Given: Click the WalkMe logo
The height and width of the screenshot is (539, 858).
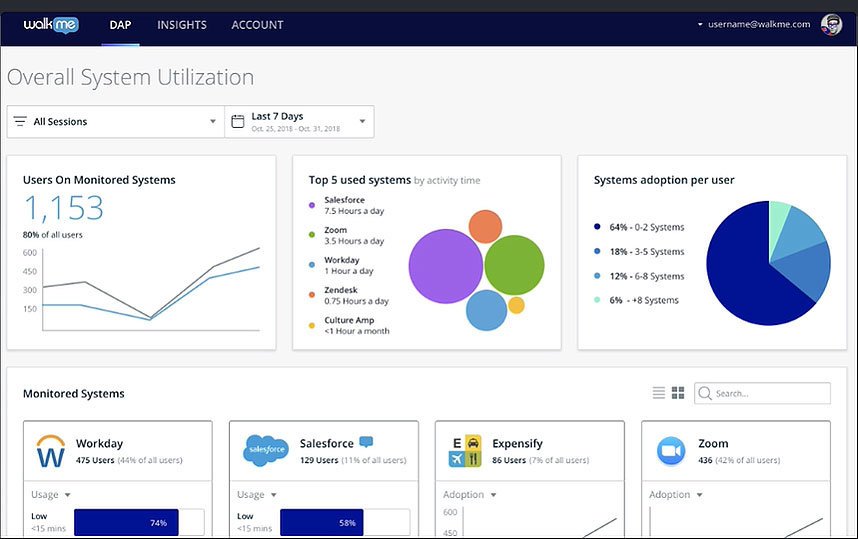Looking at the screenshot, I should click(x=51, y=25).
